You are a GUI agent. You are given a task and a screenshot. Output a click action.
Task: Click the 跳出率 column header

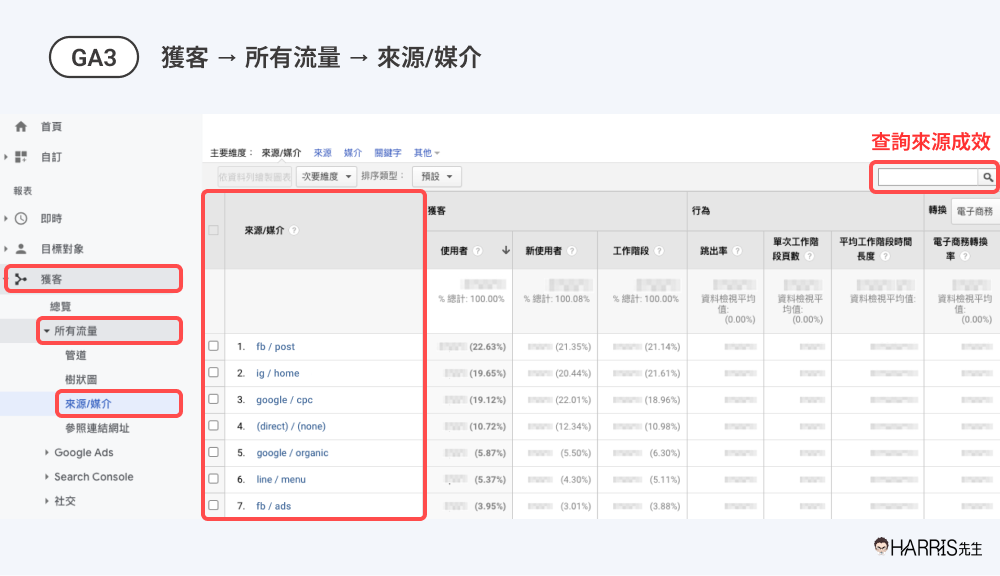coord(714,251)
